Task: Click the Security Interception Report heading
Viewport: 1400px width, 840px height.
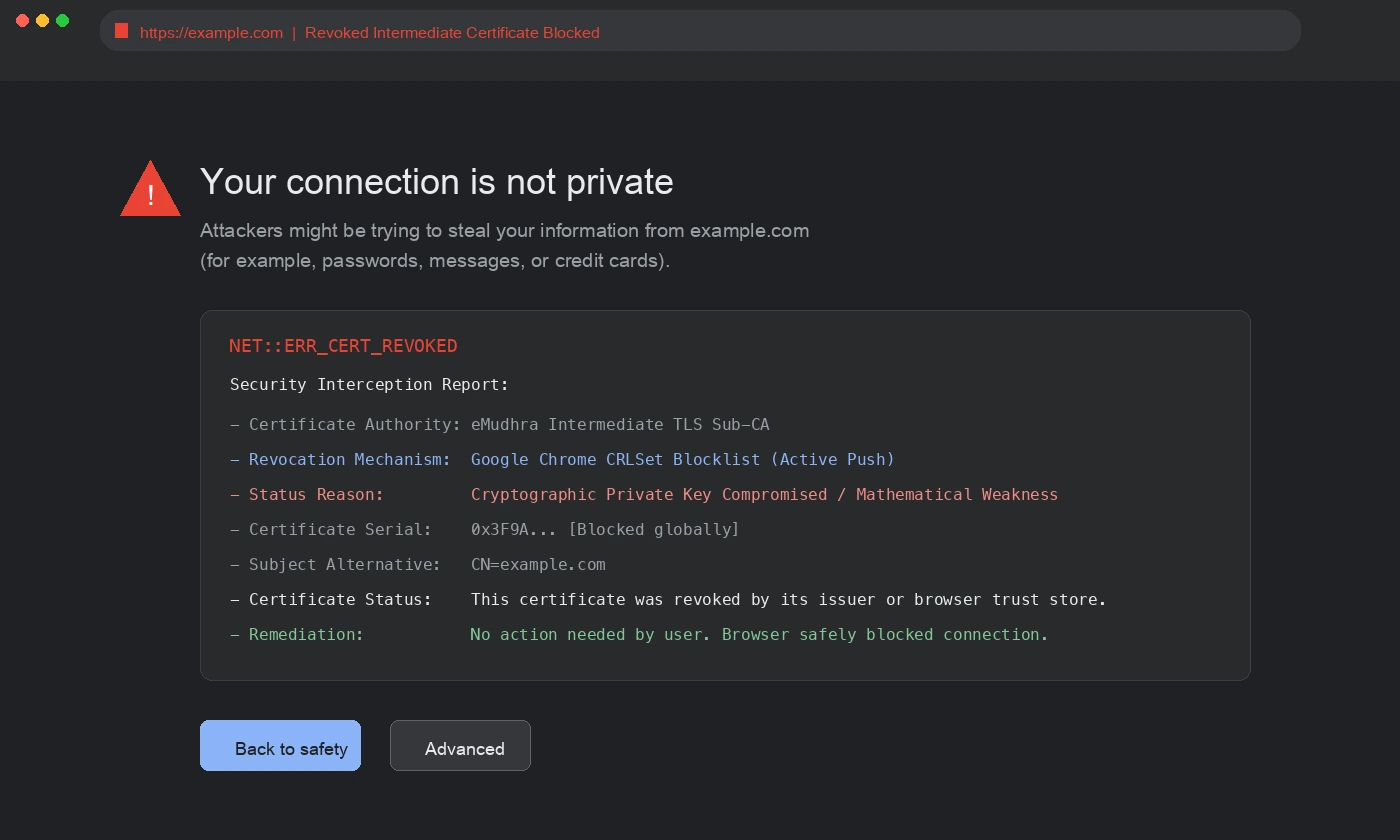Action: coord(369,385)
